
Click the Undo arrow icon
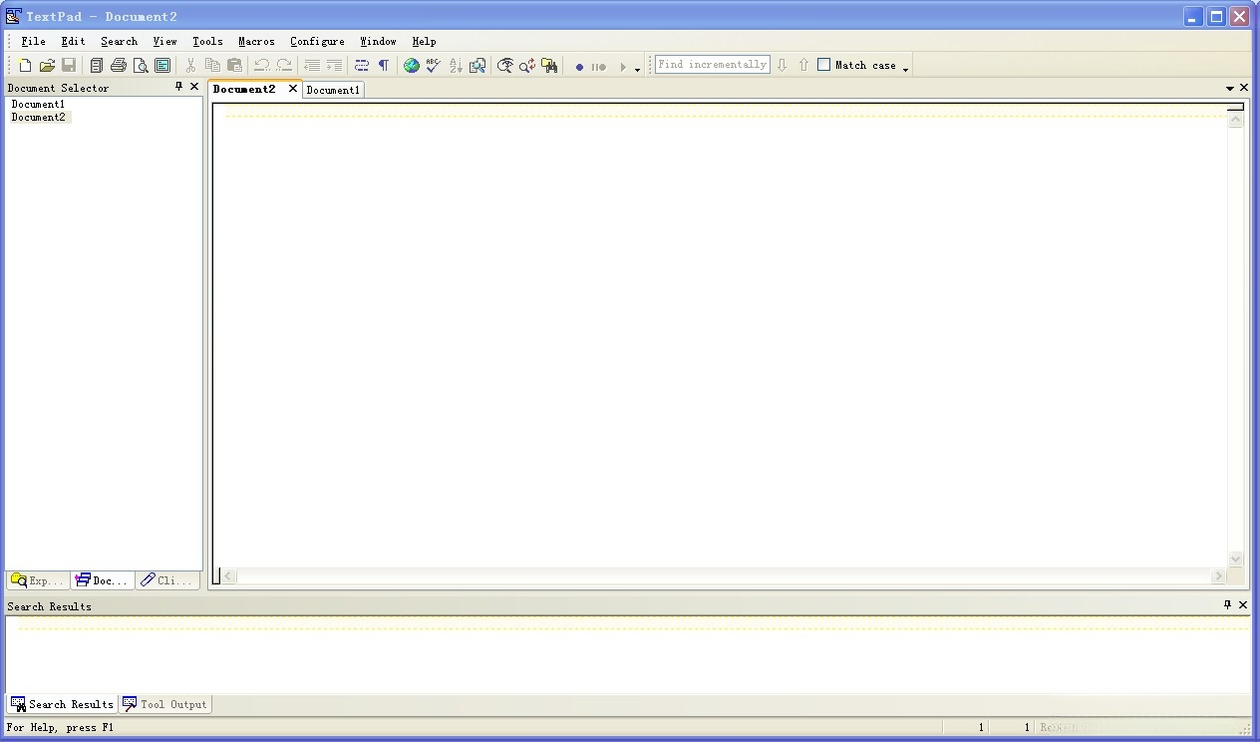coord(261,65)
